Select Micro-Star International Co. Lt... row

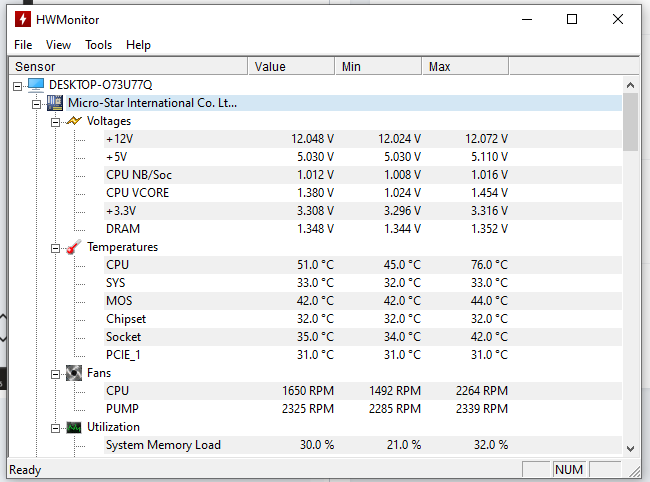[344, 103]
